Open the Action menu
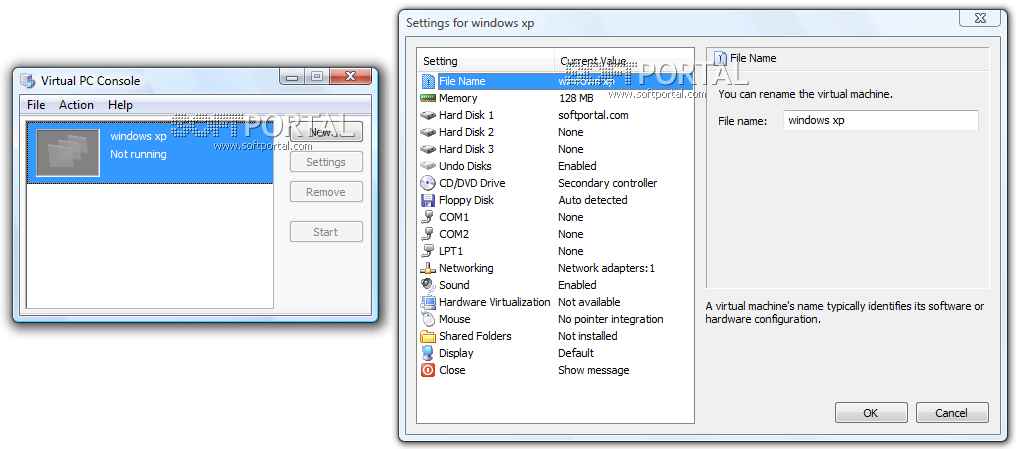1024x449 pixels. tap(76, 105)
